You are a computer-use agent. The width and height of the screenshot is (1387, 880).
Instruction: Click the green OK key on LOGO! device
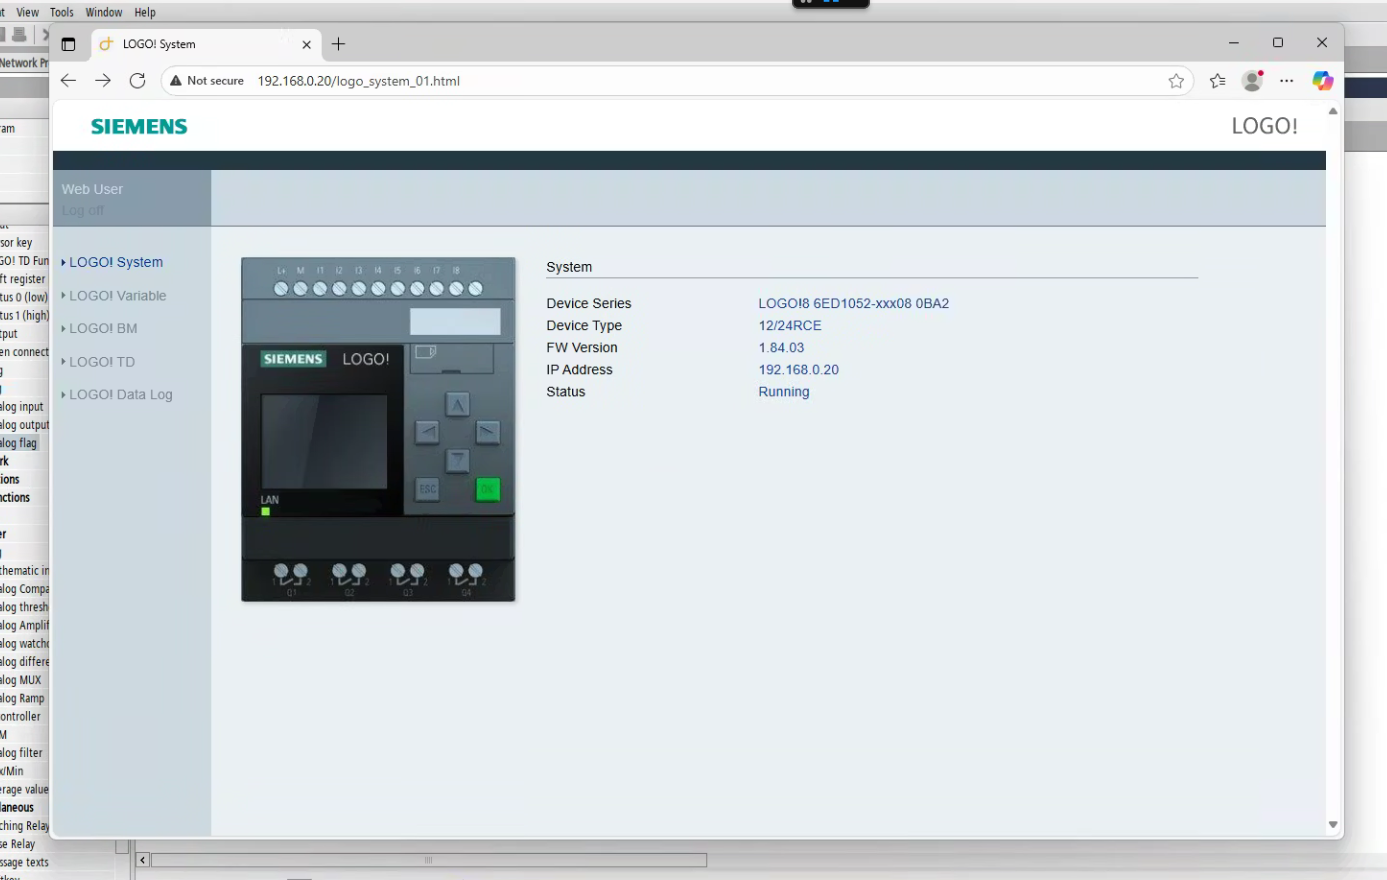487,489
